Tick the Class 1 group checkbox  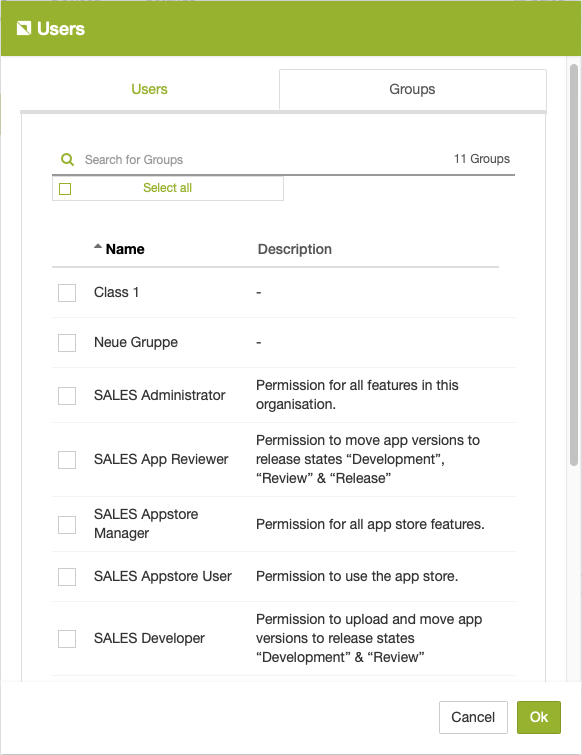click(x=67, y=293)
